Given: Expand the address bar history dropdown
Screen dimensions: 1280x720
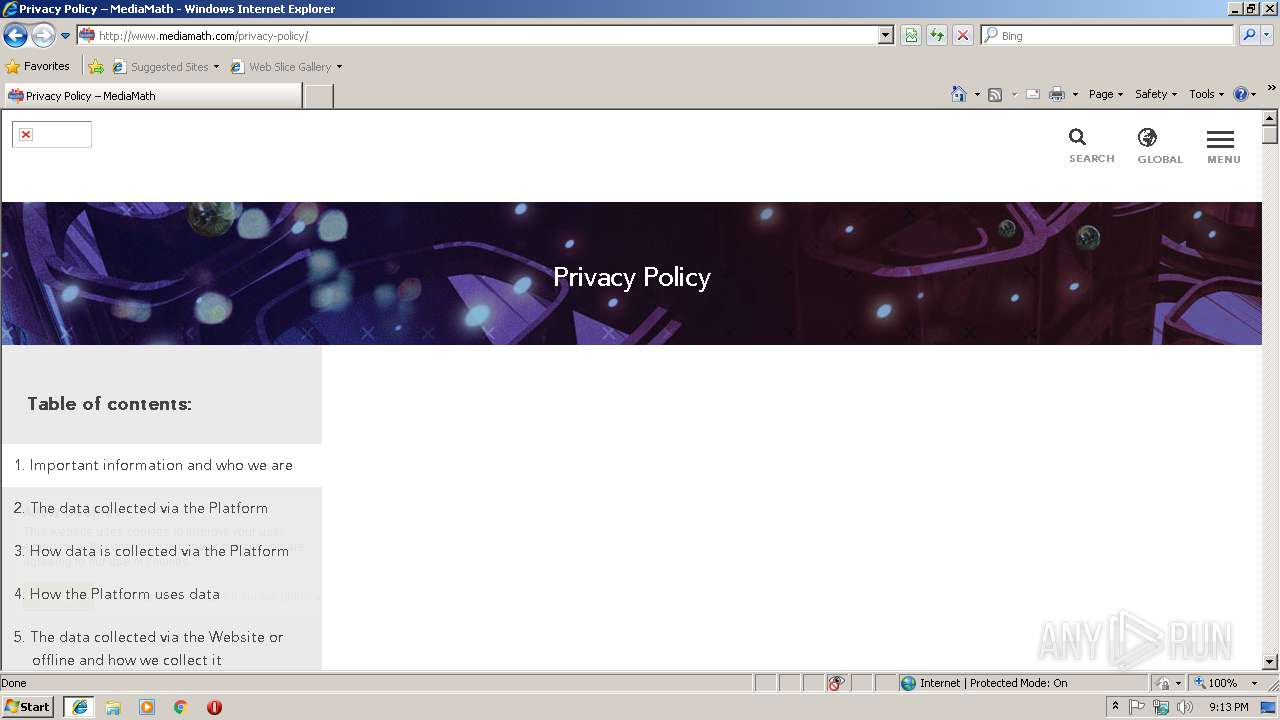Looking at the screenshot, I should pos(886,35).
